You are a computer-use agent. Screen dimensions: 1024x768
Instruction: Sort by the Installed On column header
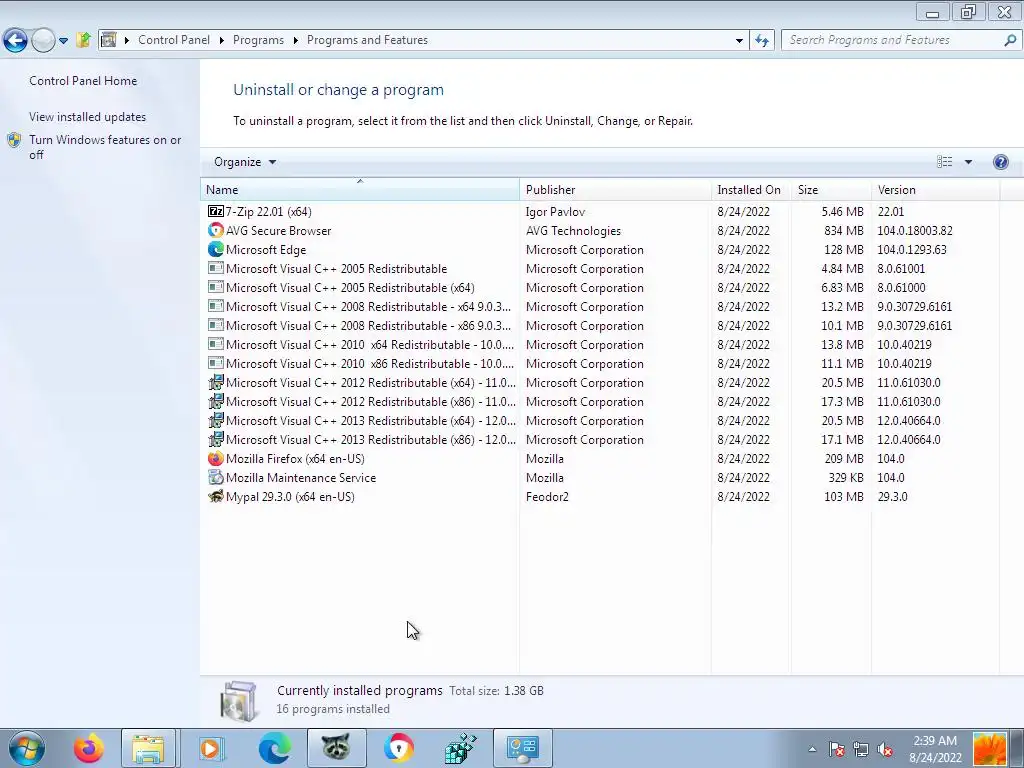click(751, 189)
